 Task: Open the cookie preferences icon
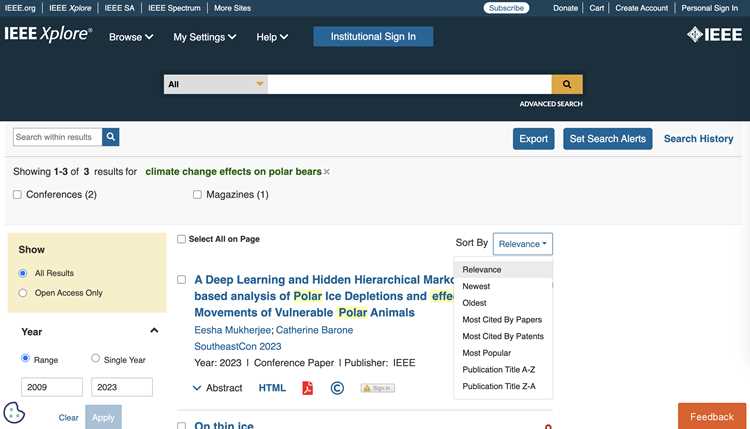pos(14,413)
